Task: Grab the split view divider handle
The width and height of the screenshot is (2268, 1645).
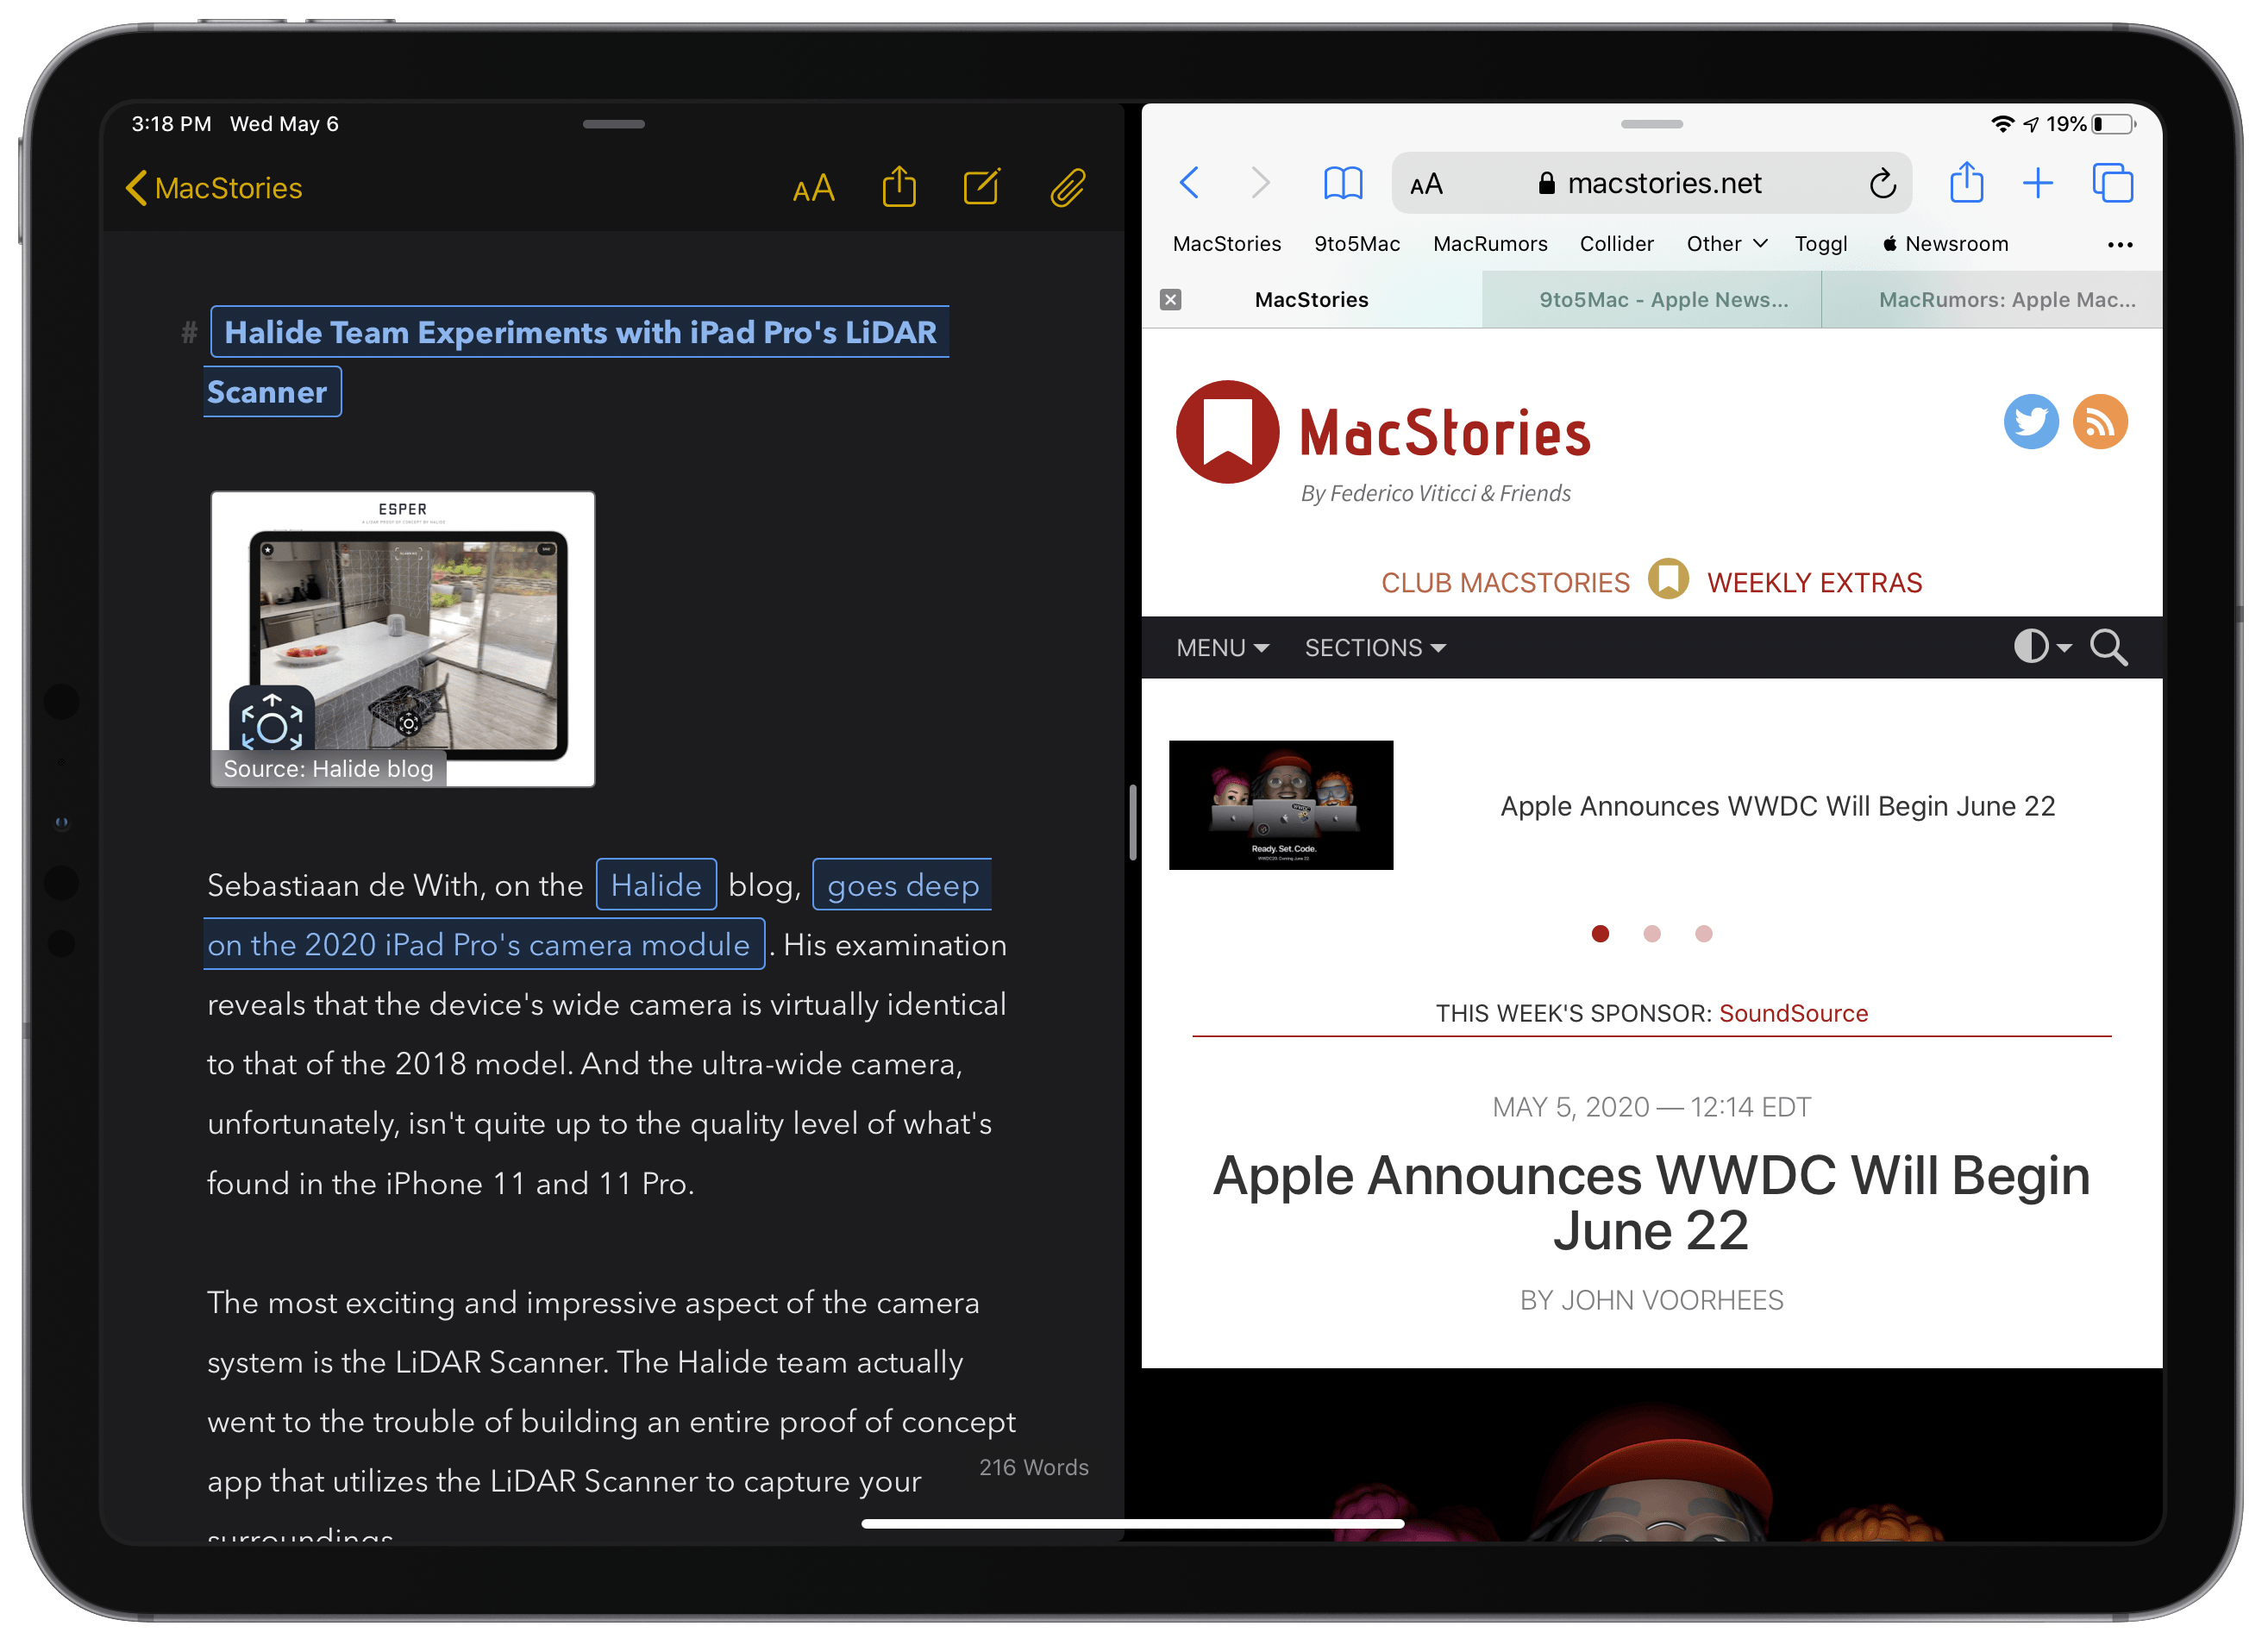Action: pyautogui.click(x=1133, y=822)
